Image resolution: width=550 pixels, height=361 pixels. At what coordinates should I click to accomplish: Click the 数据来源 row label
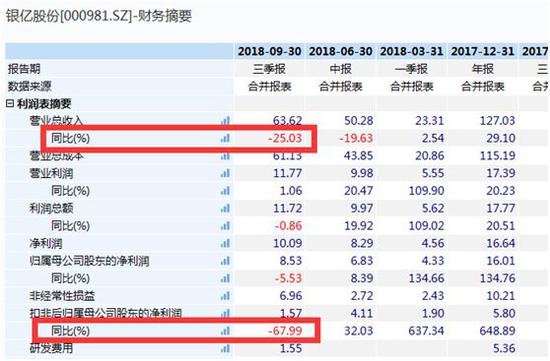29,86
